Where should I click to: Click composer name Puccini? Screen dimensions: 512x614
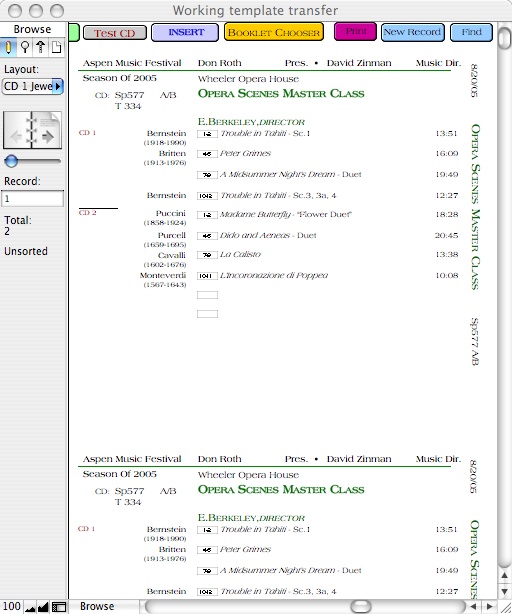coord(171,213)
